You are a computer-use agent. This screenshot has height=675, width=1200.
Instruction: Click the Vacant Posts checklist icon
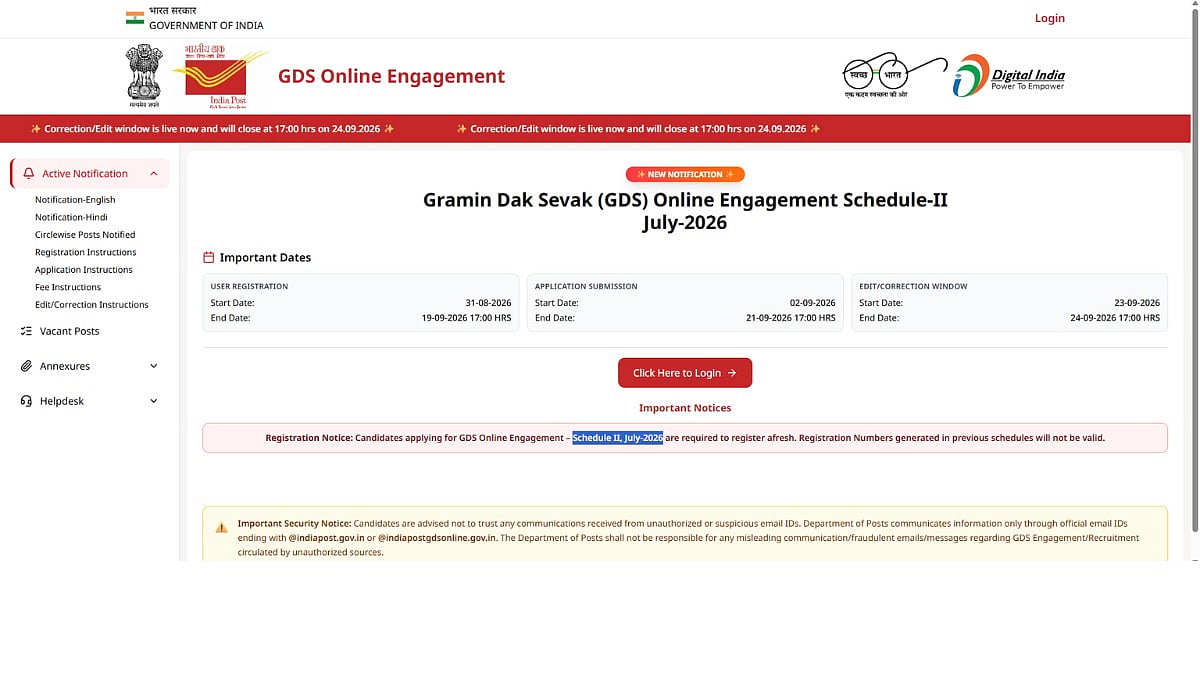26,331
